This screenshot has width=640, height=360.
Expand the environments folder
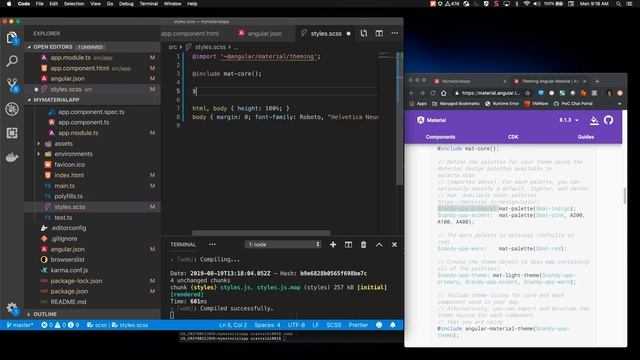73,154
